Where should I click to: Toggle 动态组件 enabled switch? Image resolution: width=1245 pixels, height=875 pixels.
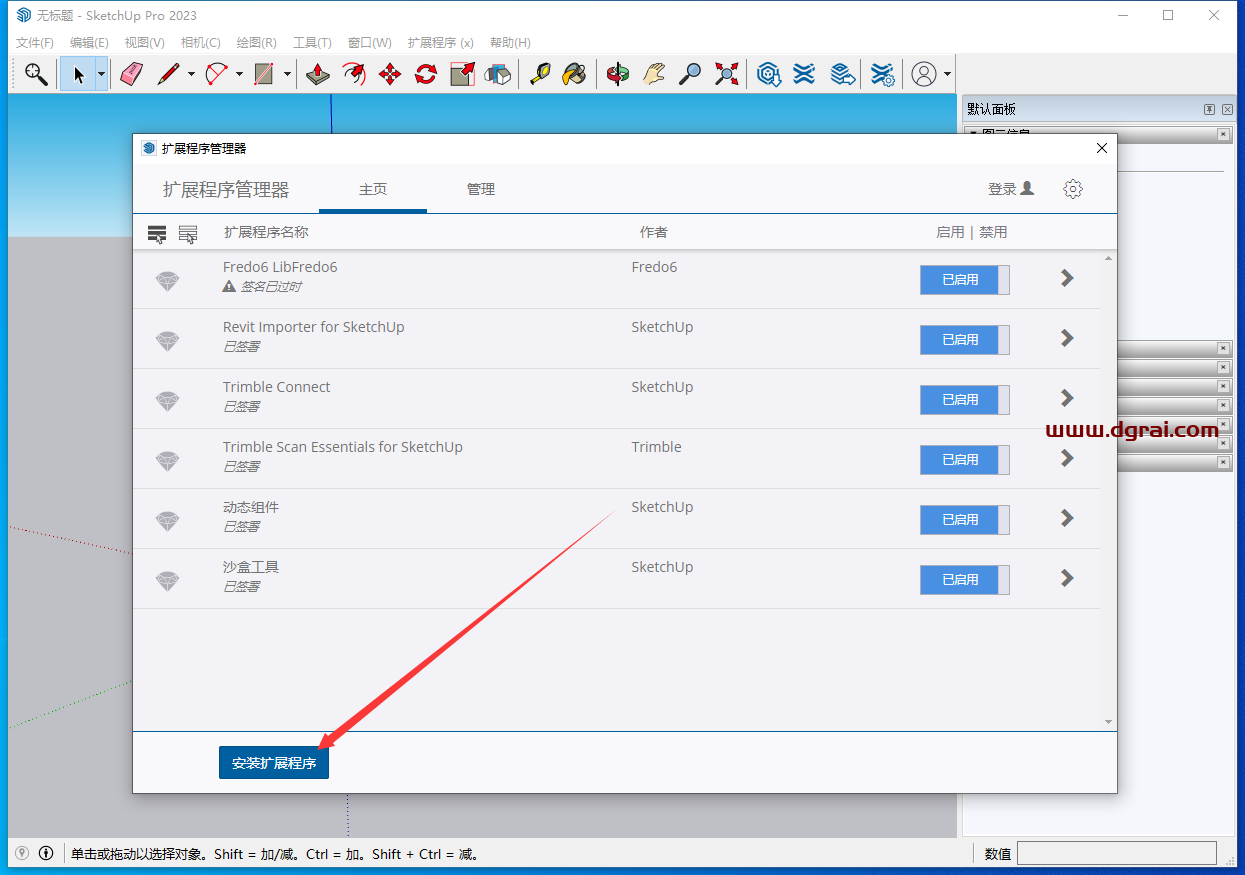tap(965, 520)
